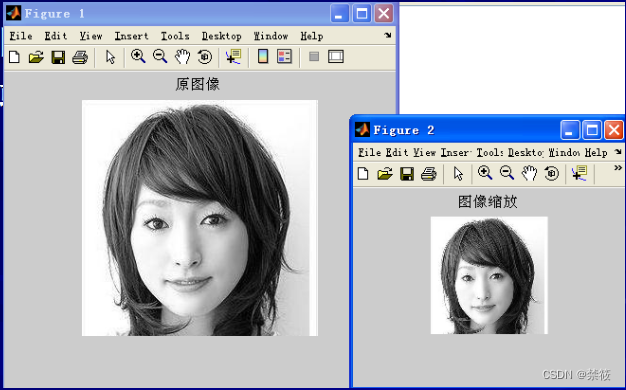Image resolution: width=626 pixels, height=390 pixels.
Task: Minimize the Figure 1 window
Action: click(340, 14)
